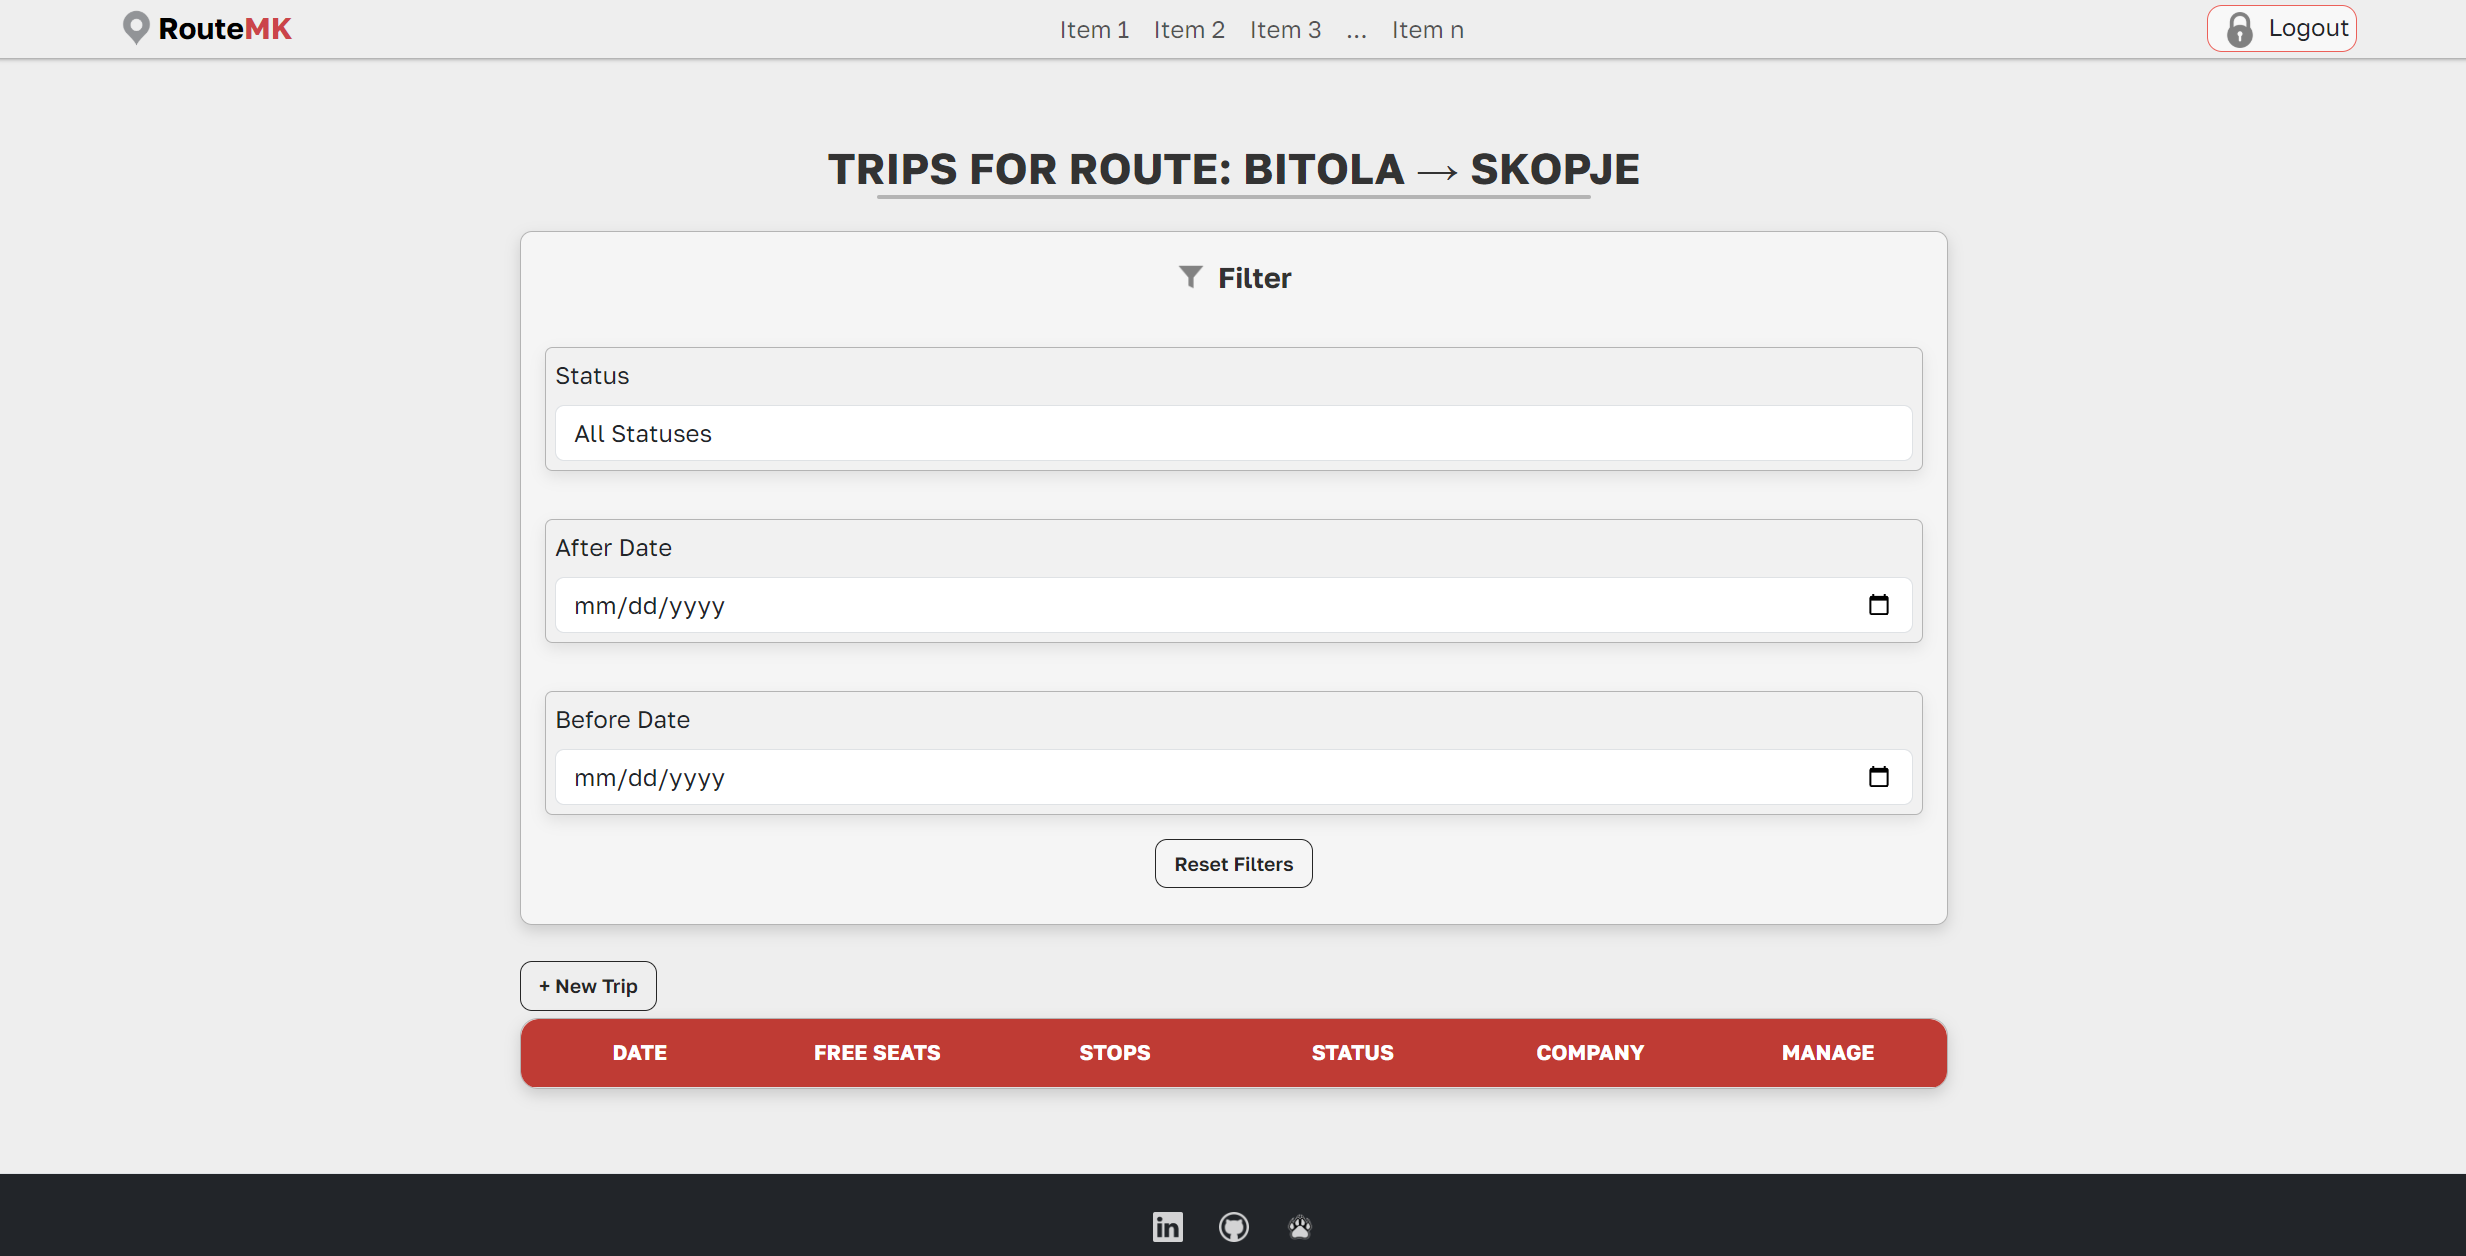Open Item 3 from the navbar
This screenshot has height=1256, width=2466.
point(1285,30)
